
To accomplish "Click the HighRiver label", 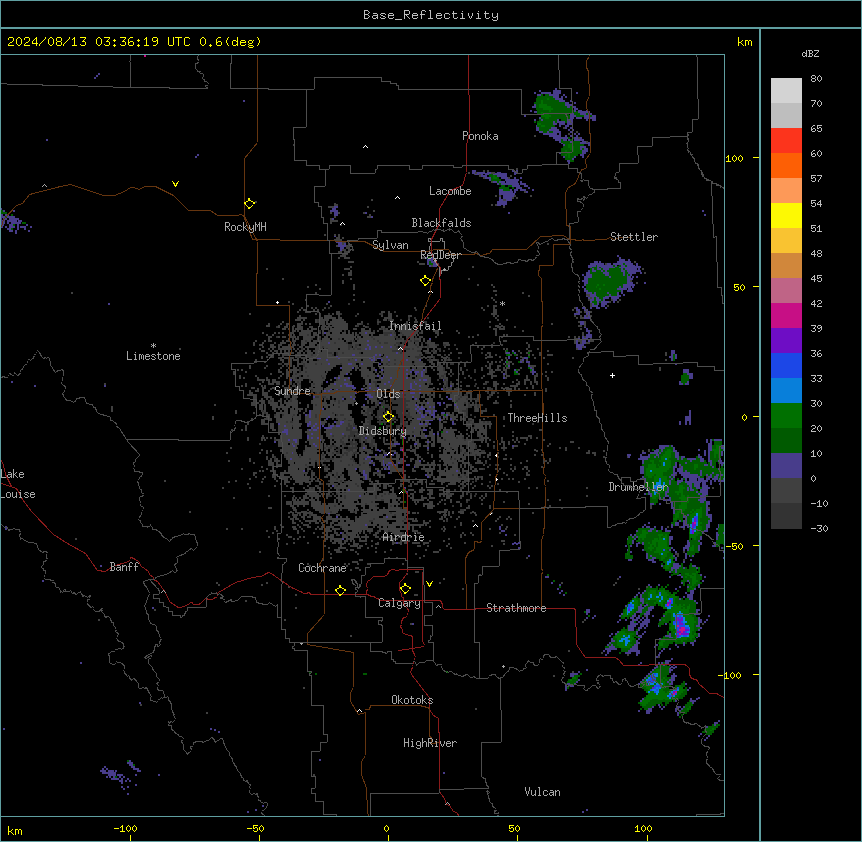I will tap(430, 743).
